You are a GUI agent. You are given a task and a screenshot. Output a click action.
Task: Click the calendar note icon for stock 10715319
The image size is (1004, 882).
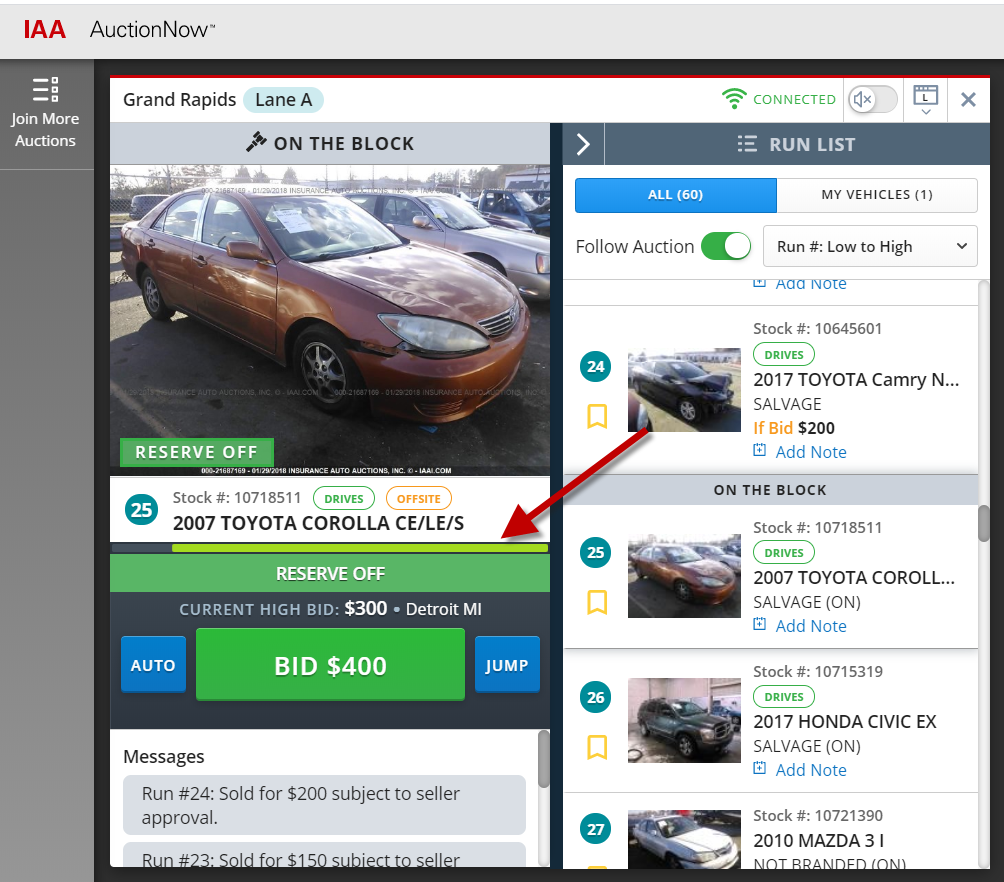(x=759, y=768)
